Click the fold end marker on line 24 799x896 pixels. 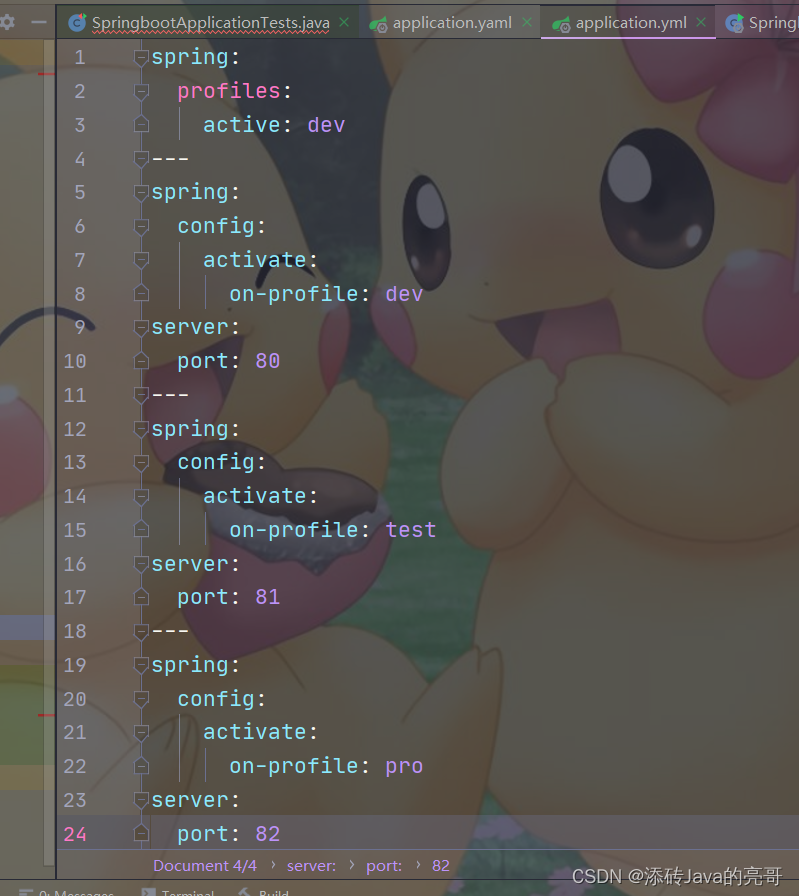(141, 834)
